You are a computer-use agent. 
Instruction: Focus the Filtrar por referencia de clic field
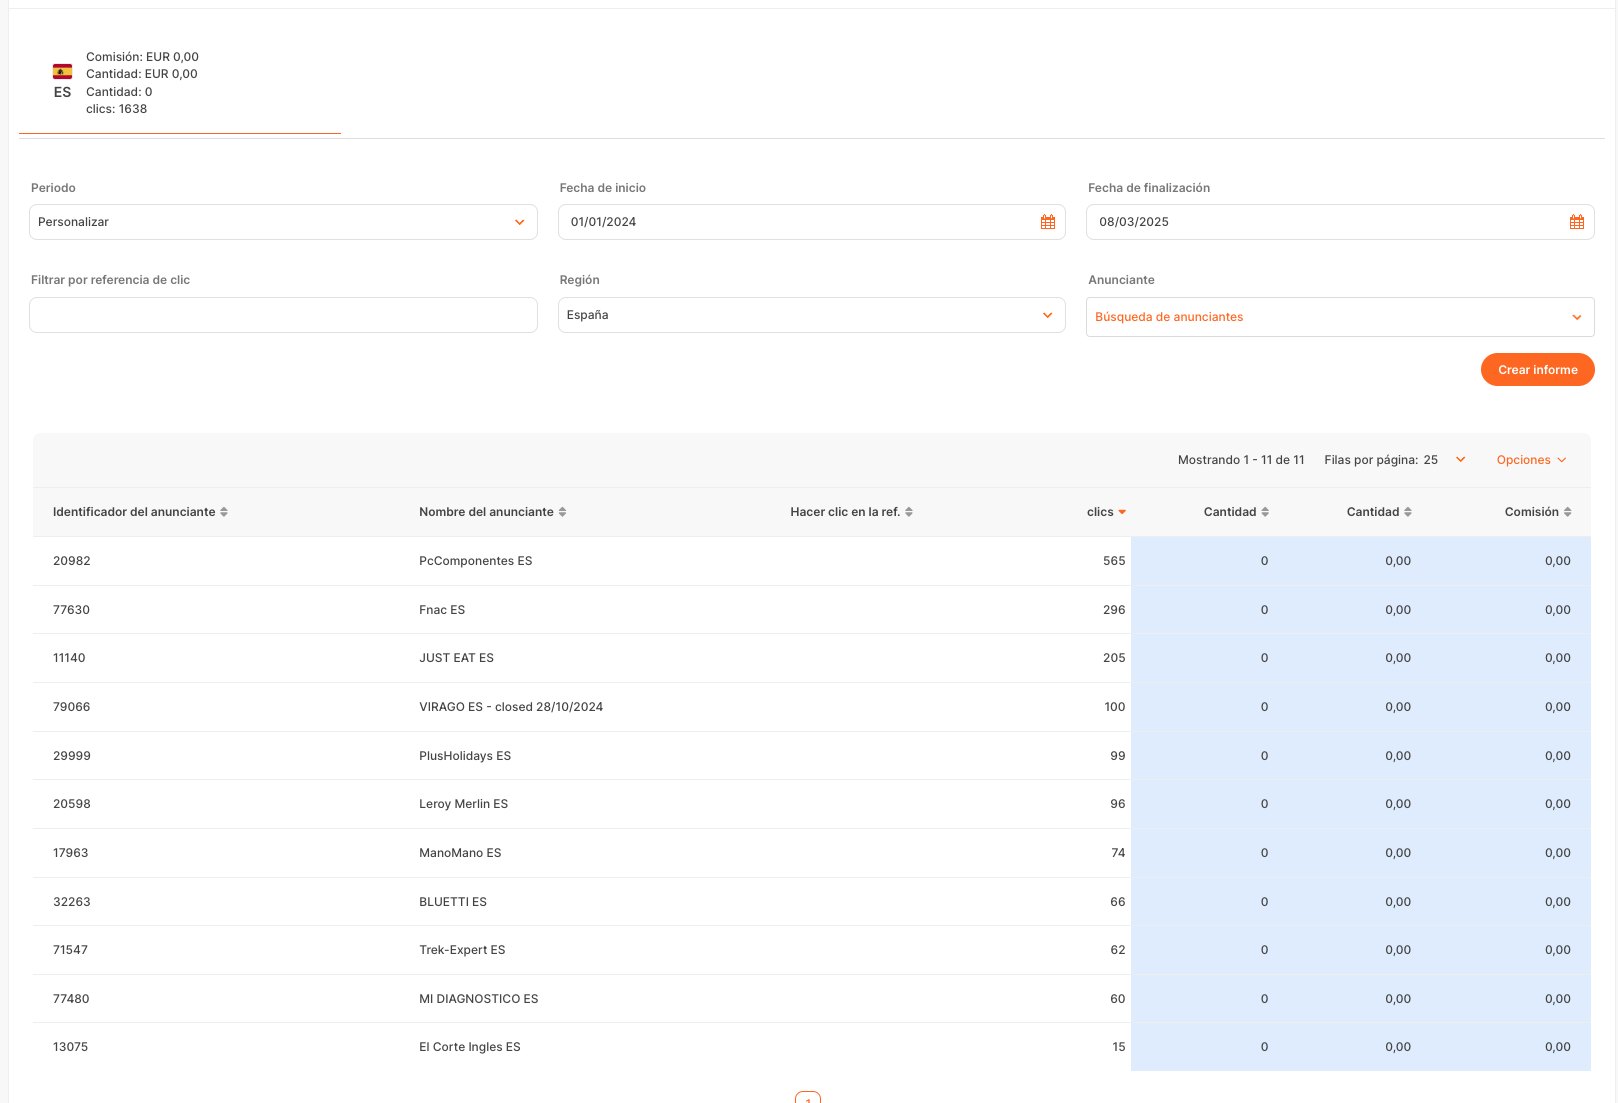(283, 315)
